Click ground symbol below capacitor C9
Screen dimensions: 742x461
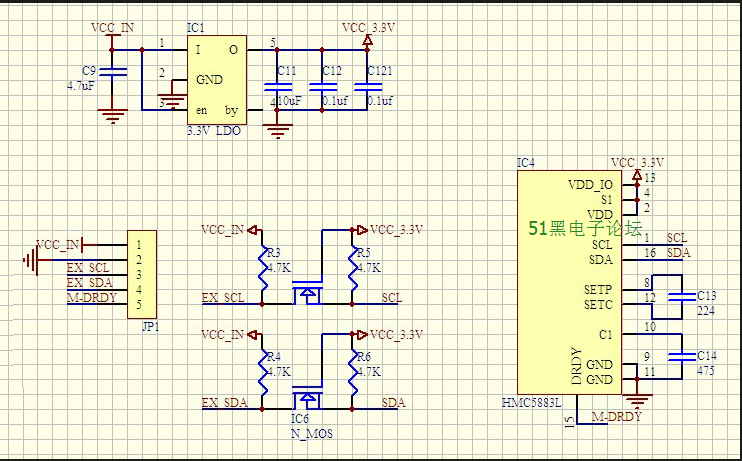pyautogui.click(x=112, y=116)
